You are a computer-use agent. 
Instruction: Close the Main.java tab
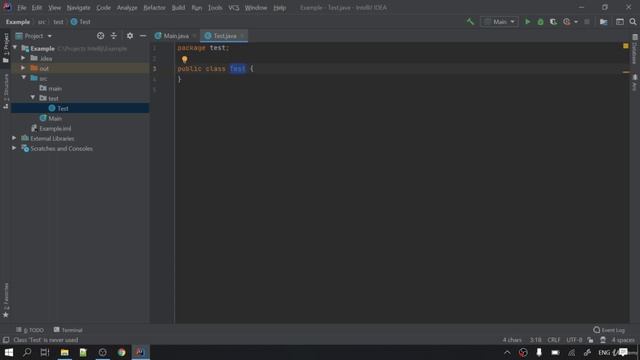pos(194,36)
